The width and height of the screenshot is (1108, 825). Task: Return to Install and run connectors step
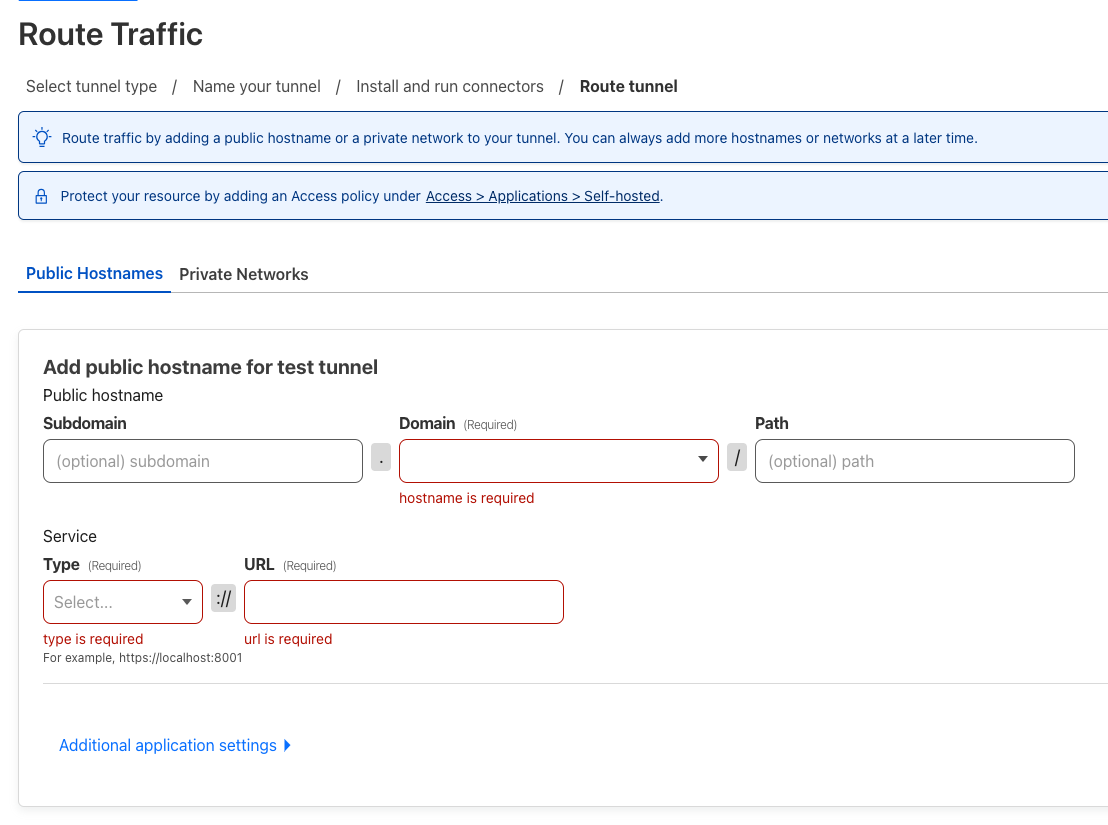[450, 87]
